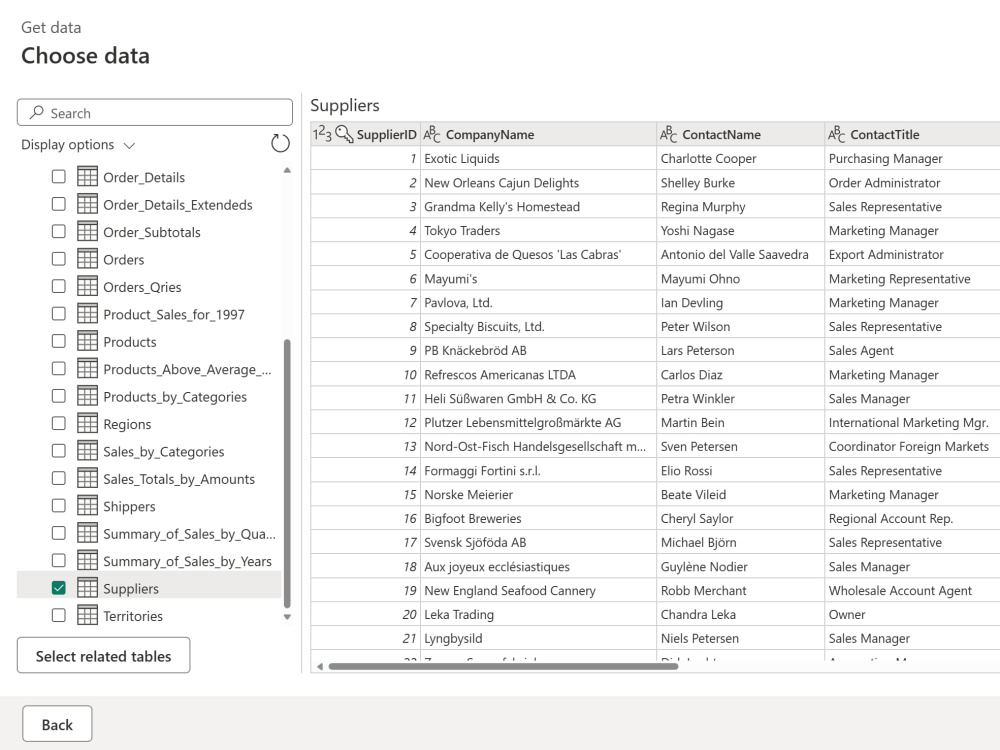
Task: Check the Territories checkbox
Action: 59,615
